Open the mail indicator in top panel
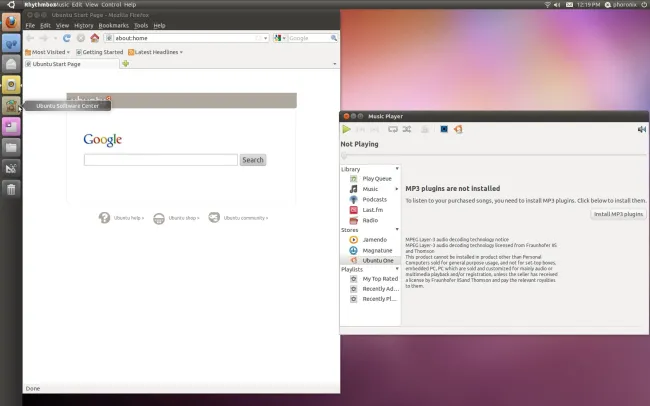This screenshot has height=406, width=650. (570, 5)
